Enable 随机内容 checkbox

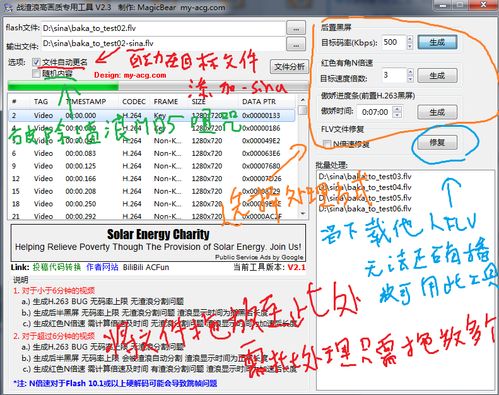coord(36,74)
